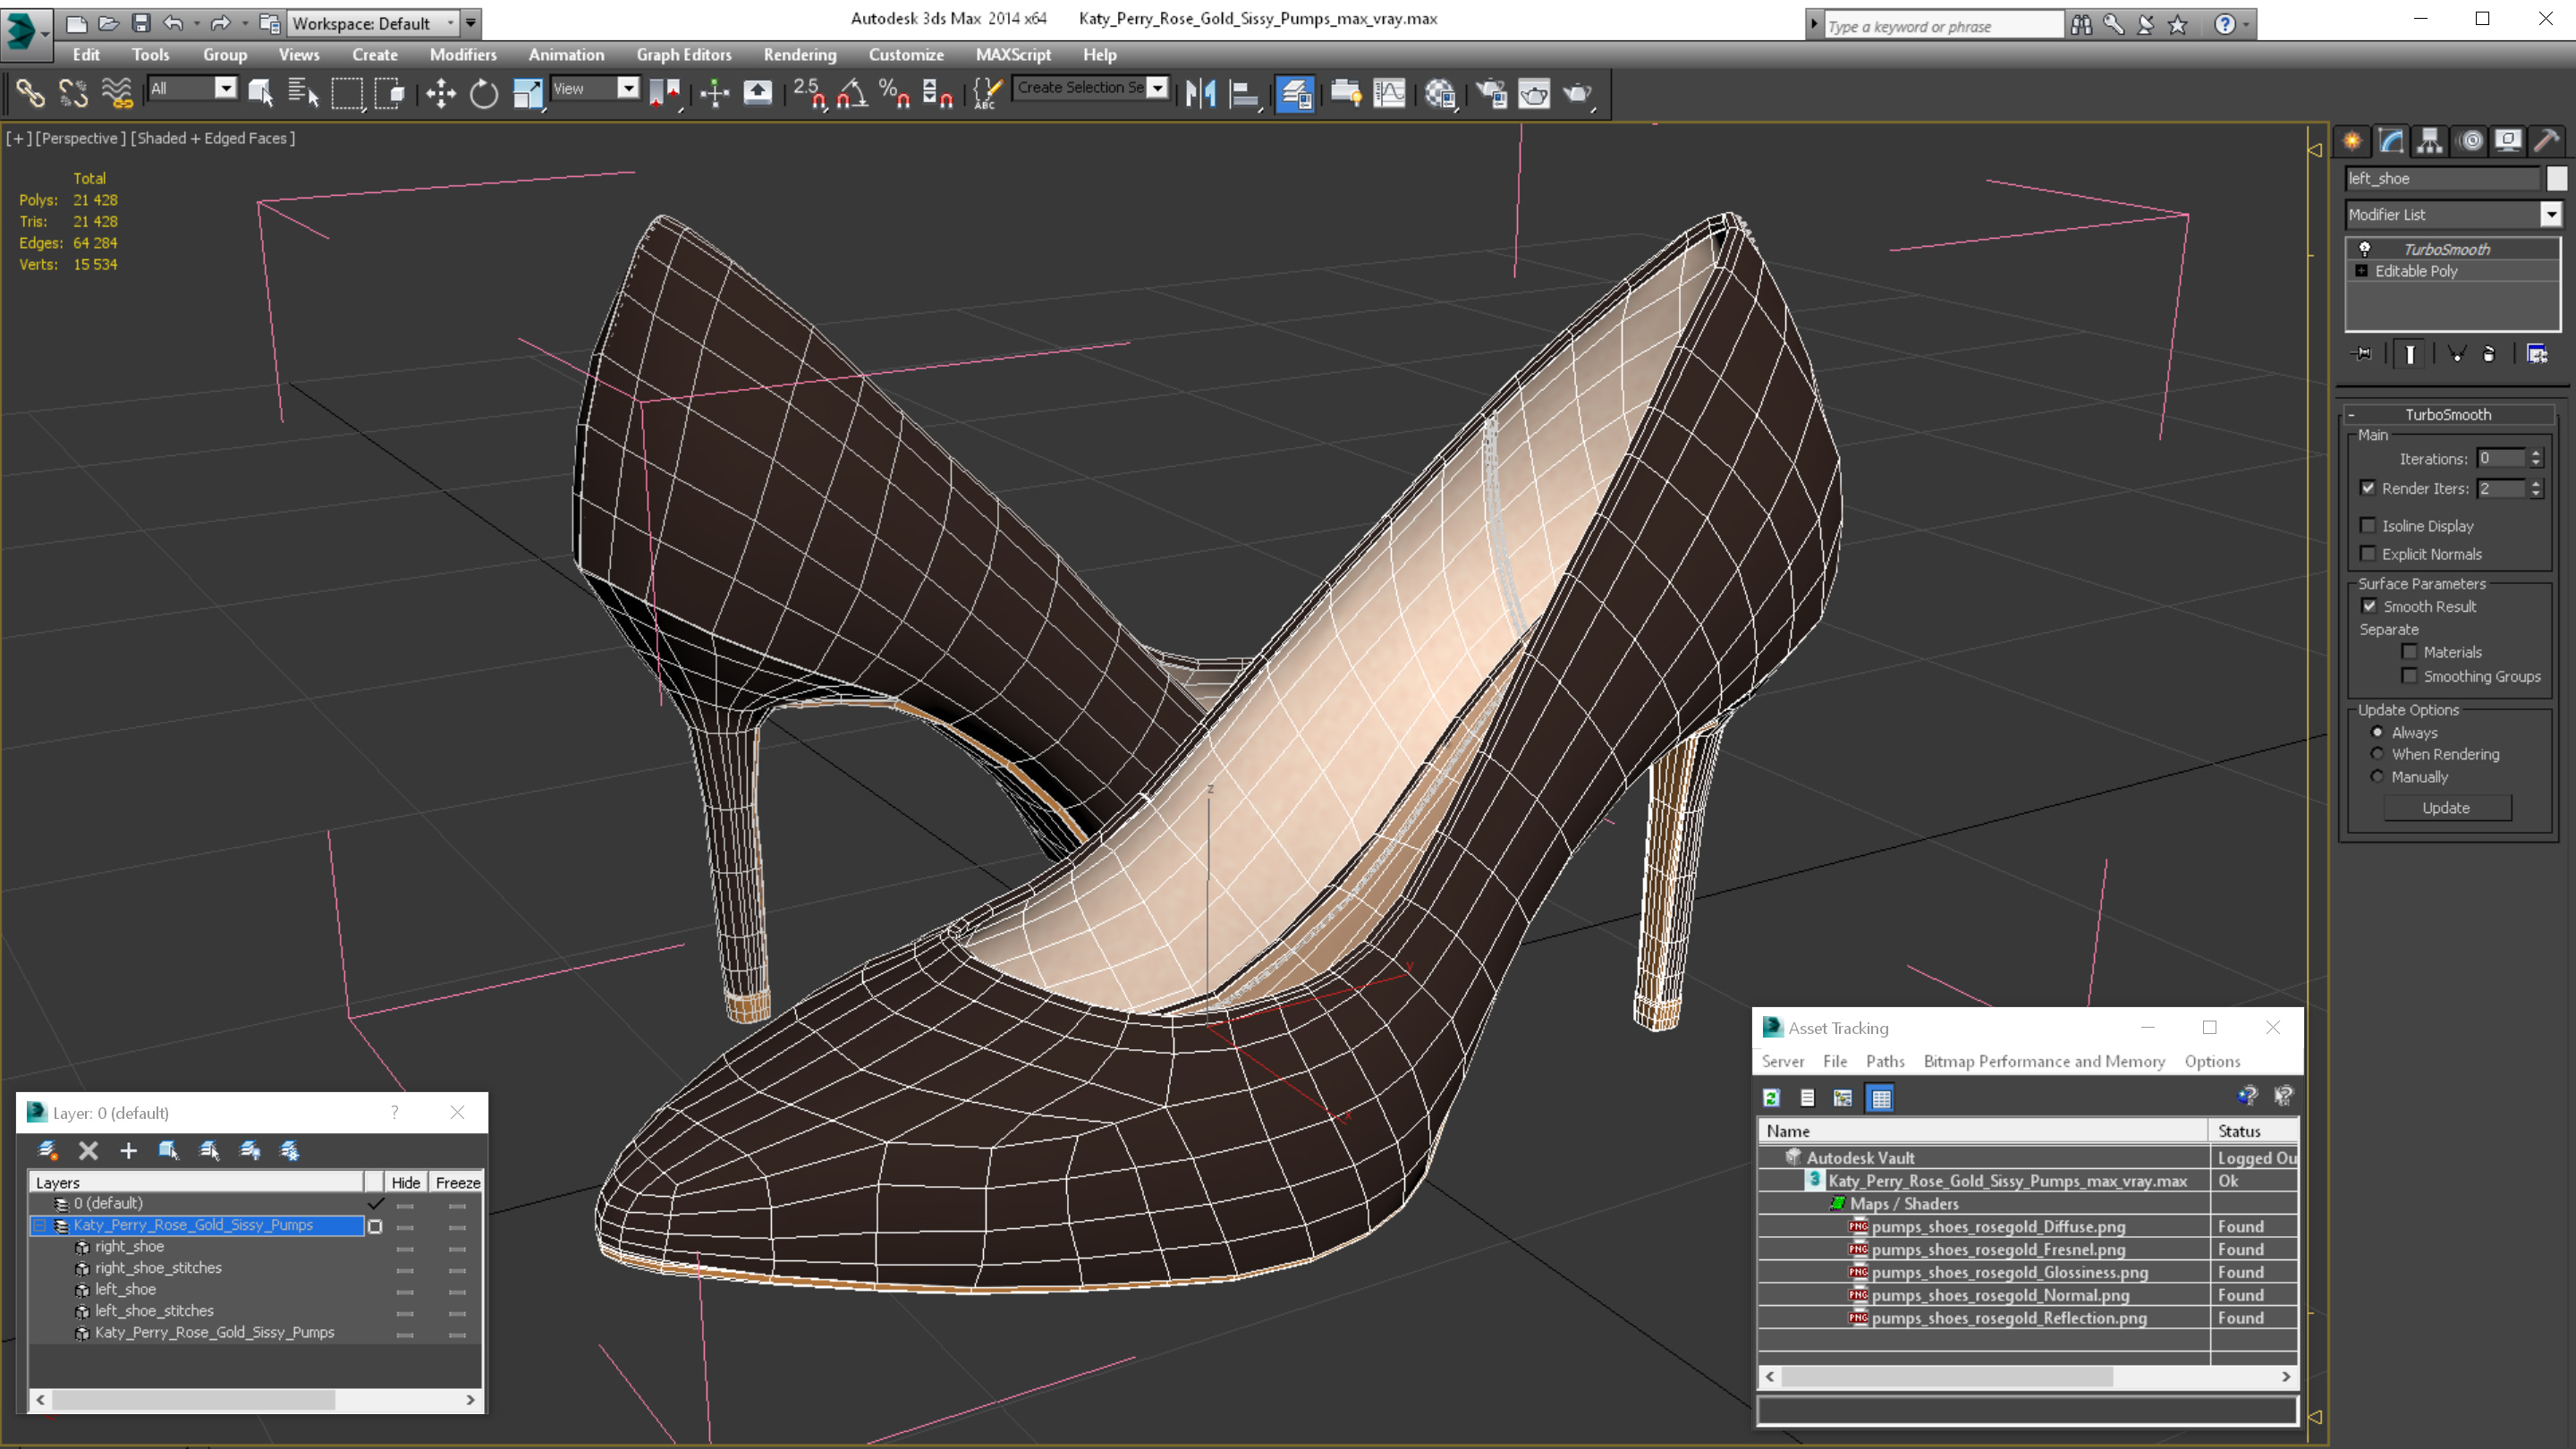
Task: Click the Iterations spinner arrows
Action: point(2535,458)
